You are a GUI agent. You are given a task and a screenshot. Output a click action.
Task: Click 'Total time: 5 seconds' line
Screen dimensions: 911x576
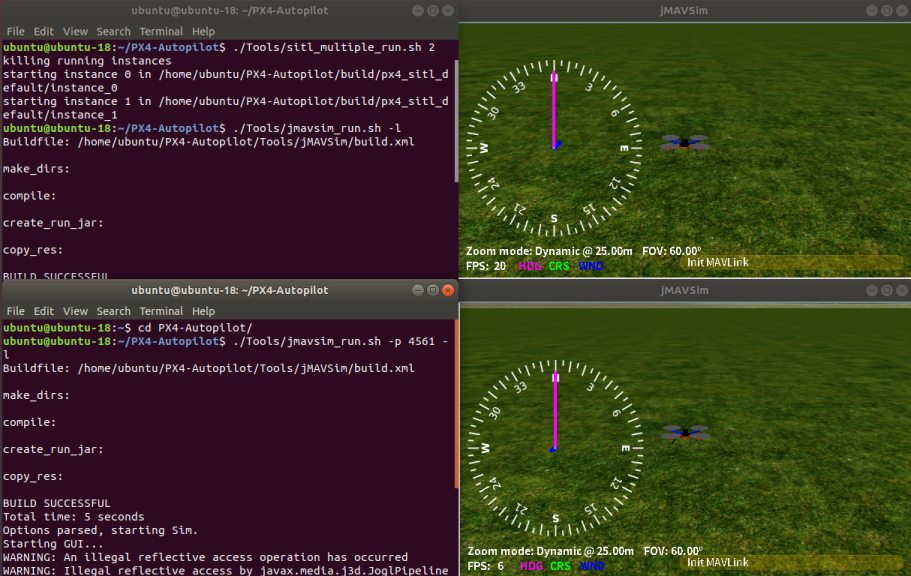73,517
